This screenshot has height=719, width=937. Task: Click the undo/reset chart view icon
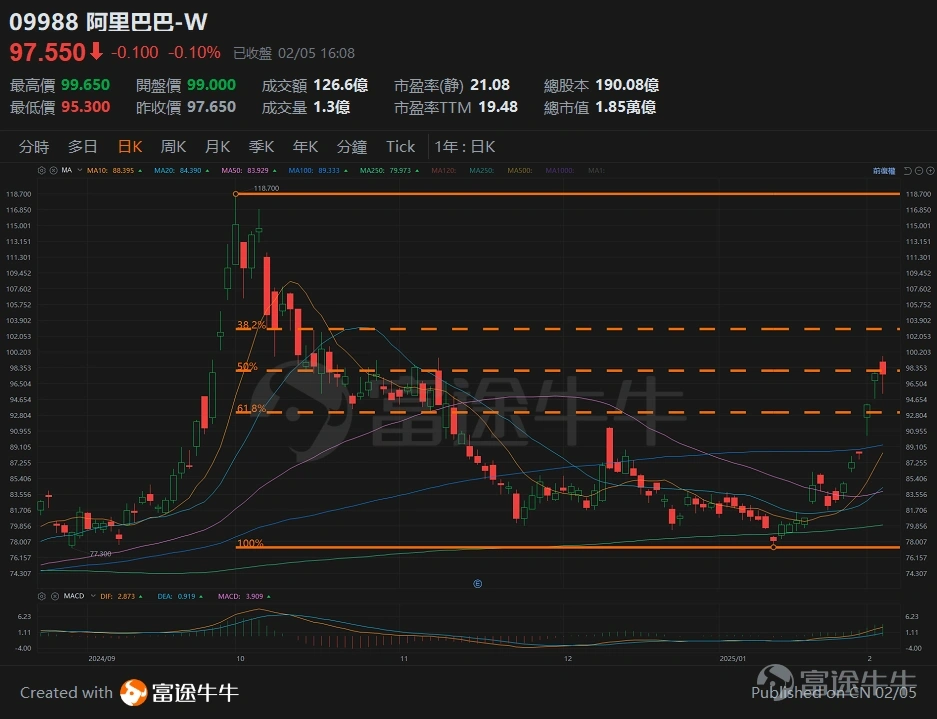tap(907, 171)
